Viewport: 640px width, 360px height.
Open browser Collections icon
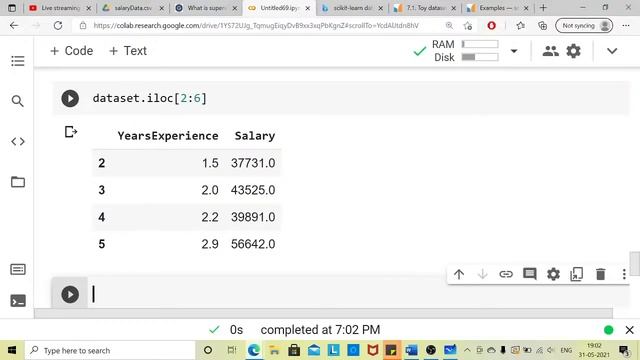click(x=542, y=26)
